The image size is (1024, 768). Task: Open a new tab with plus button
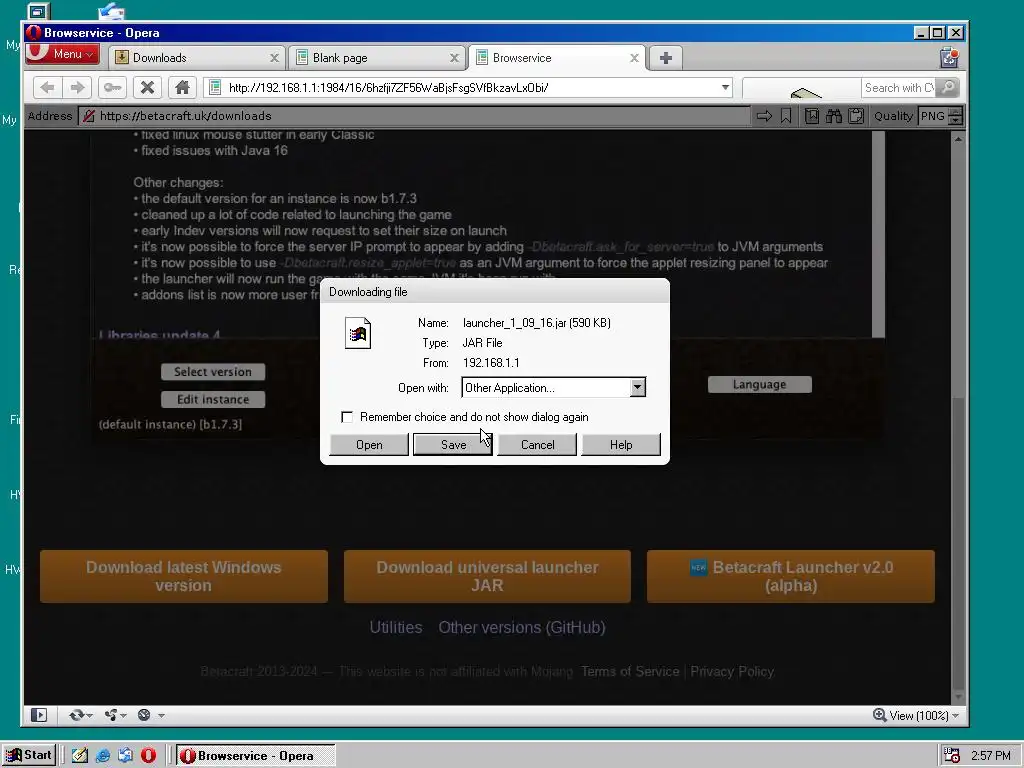tap(665, 58)
